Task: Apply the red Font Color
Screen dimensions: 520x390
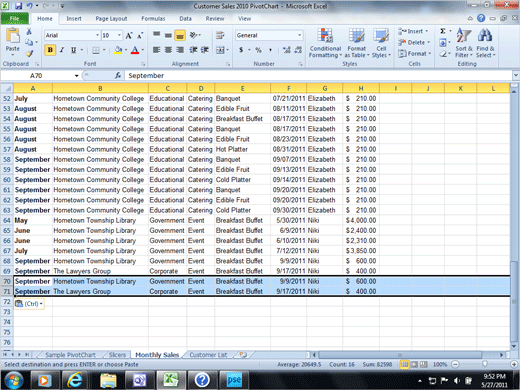Action: click(135, 50)
